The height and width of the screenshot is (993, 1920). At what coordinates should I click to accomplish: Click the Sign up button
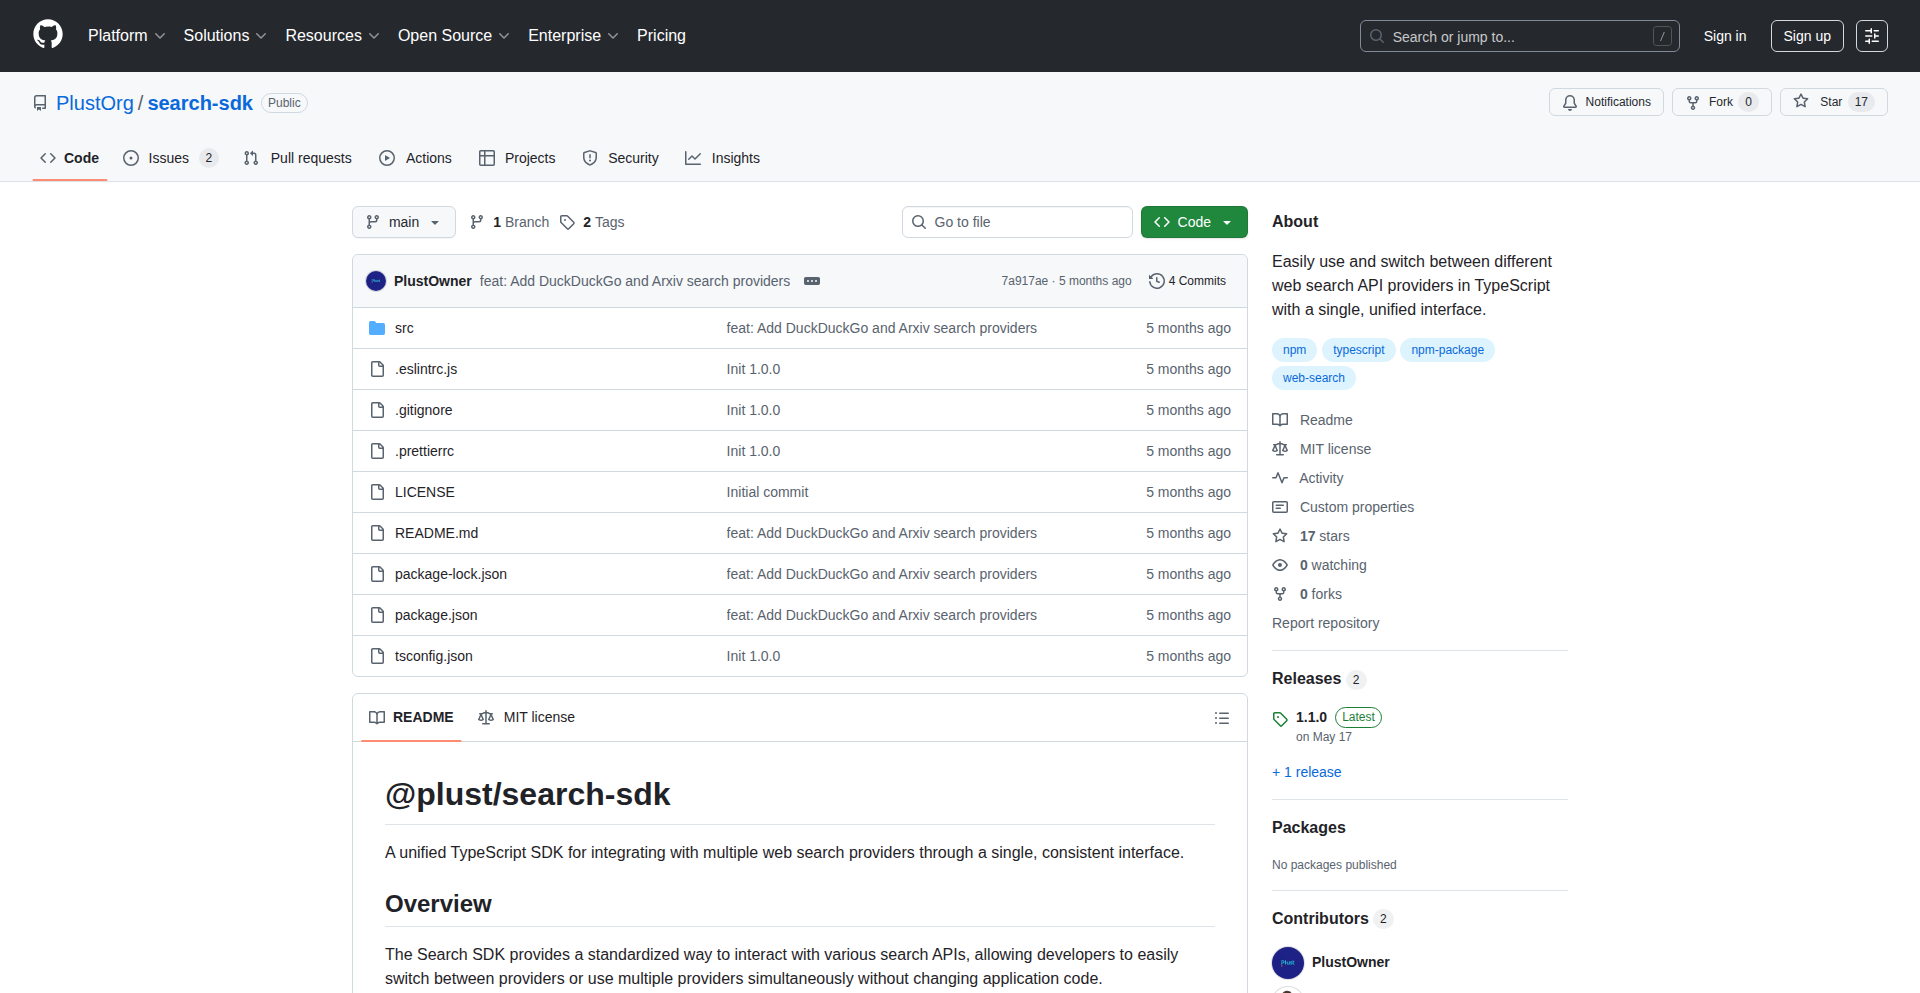(1806, 36)
